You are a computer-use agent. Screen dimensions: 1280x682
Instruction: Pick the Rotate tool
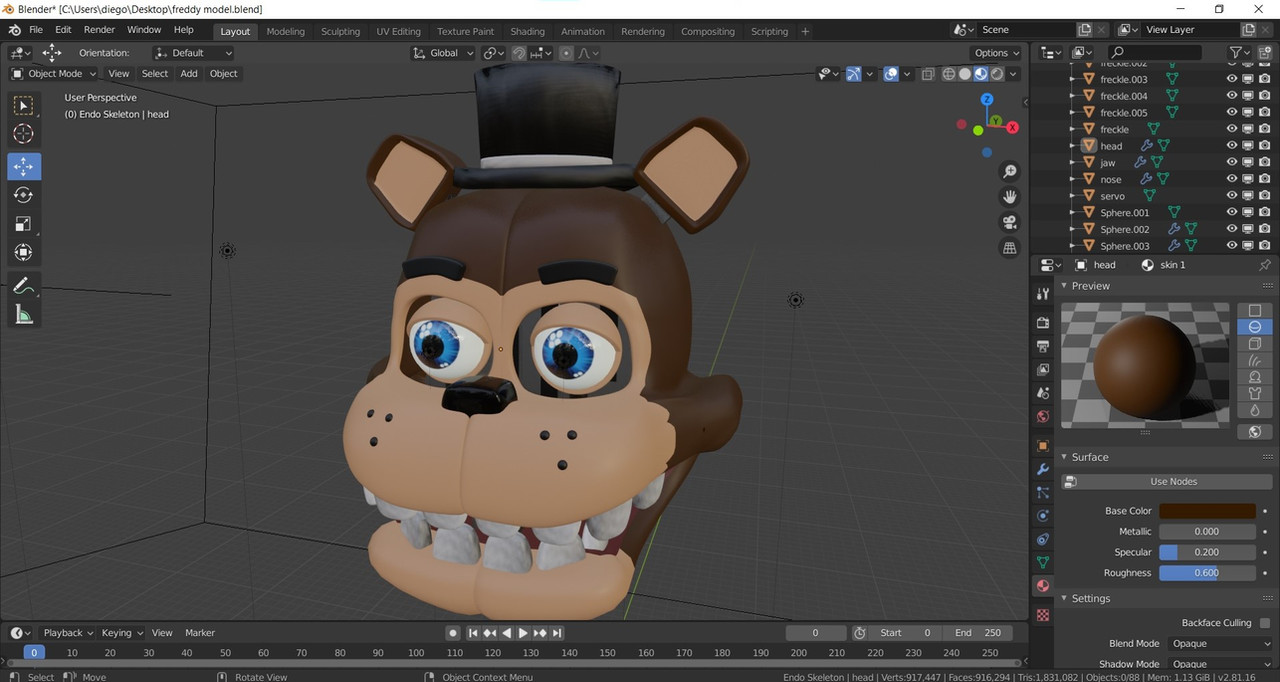coord(24,195)
